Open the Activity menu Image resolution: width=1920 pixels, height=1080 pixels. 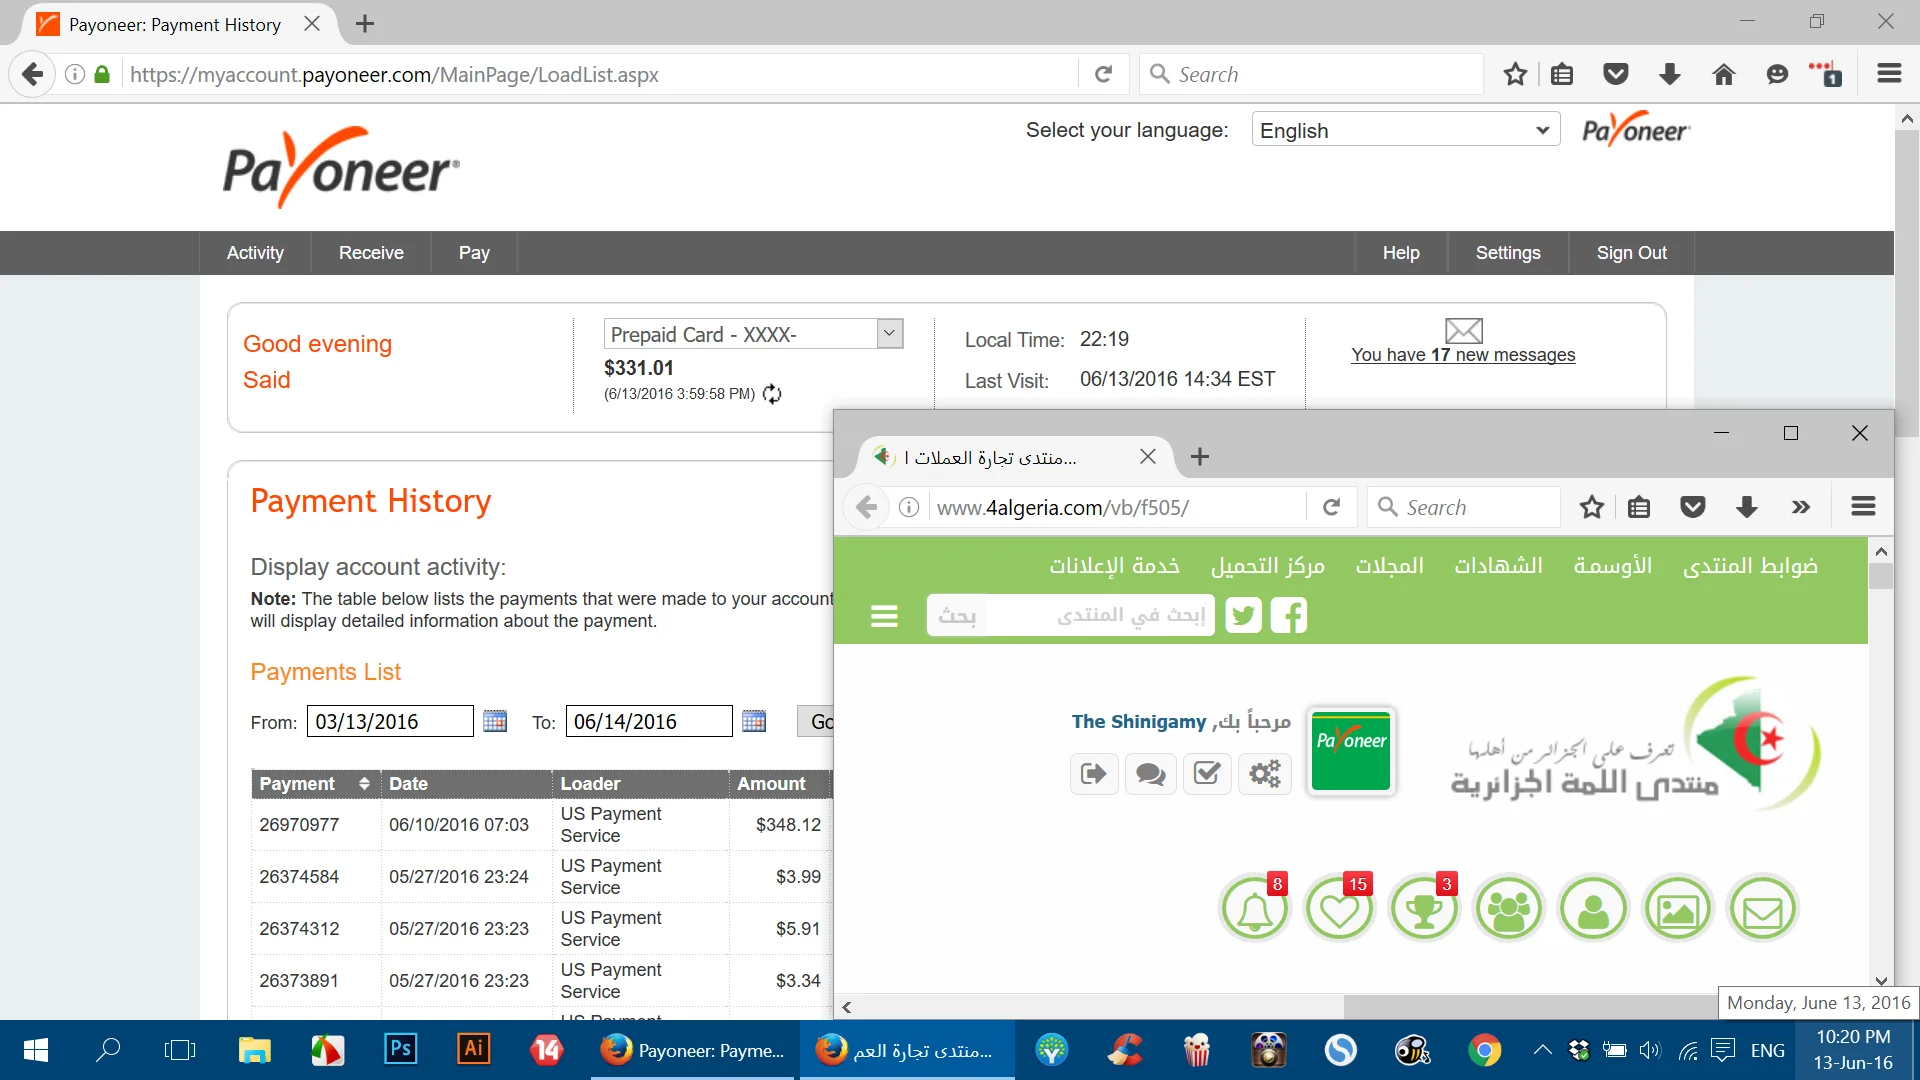pyautogui.click(x=255, y=253)
